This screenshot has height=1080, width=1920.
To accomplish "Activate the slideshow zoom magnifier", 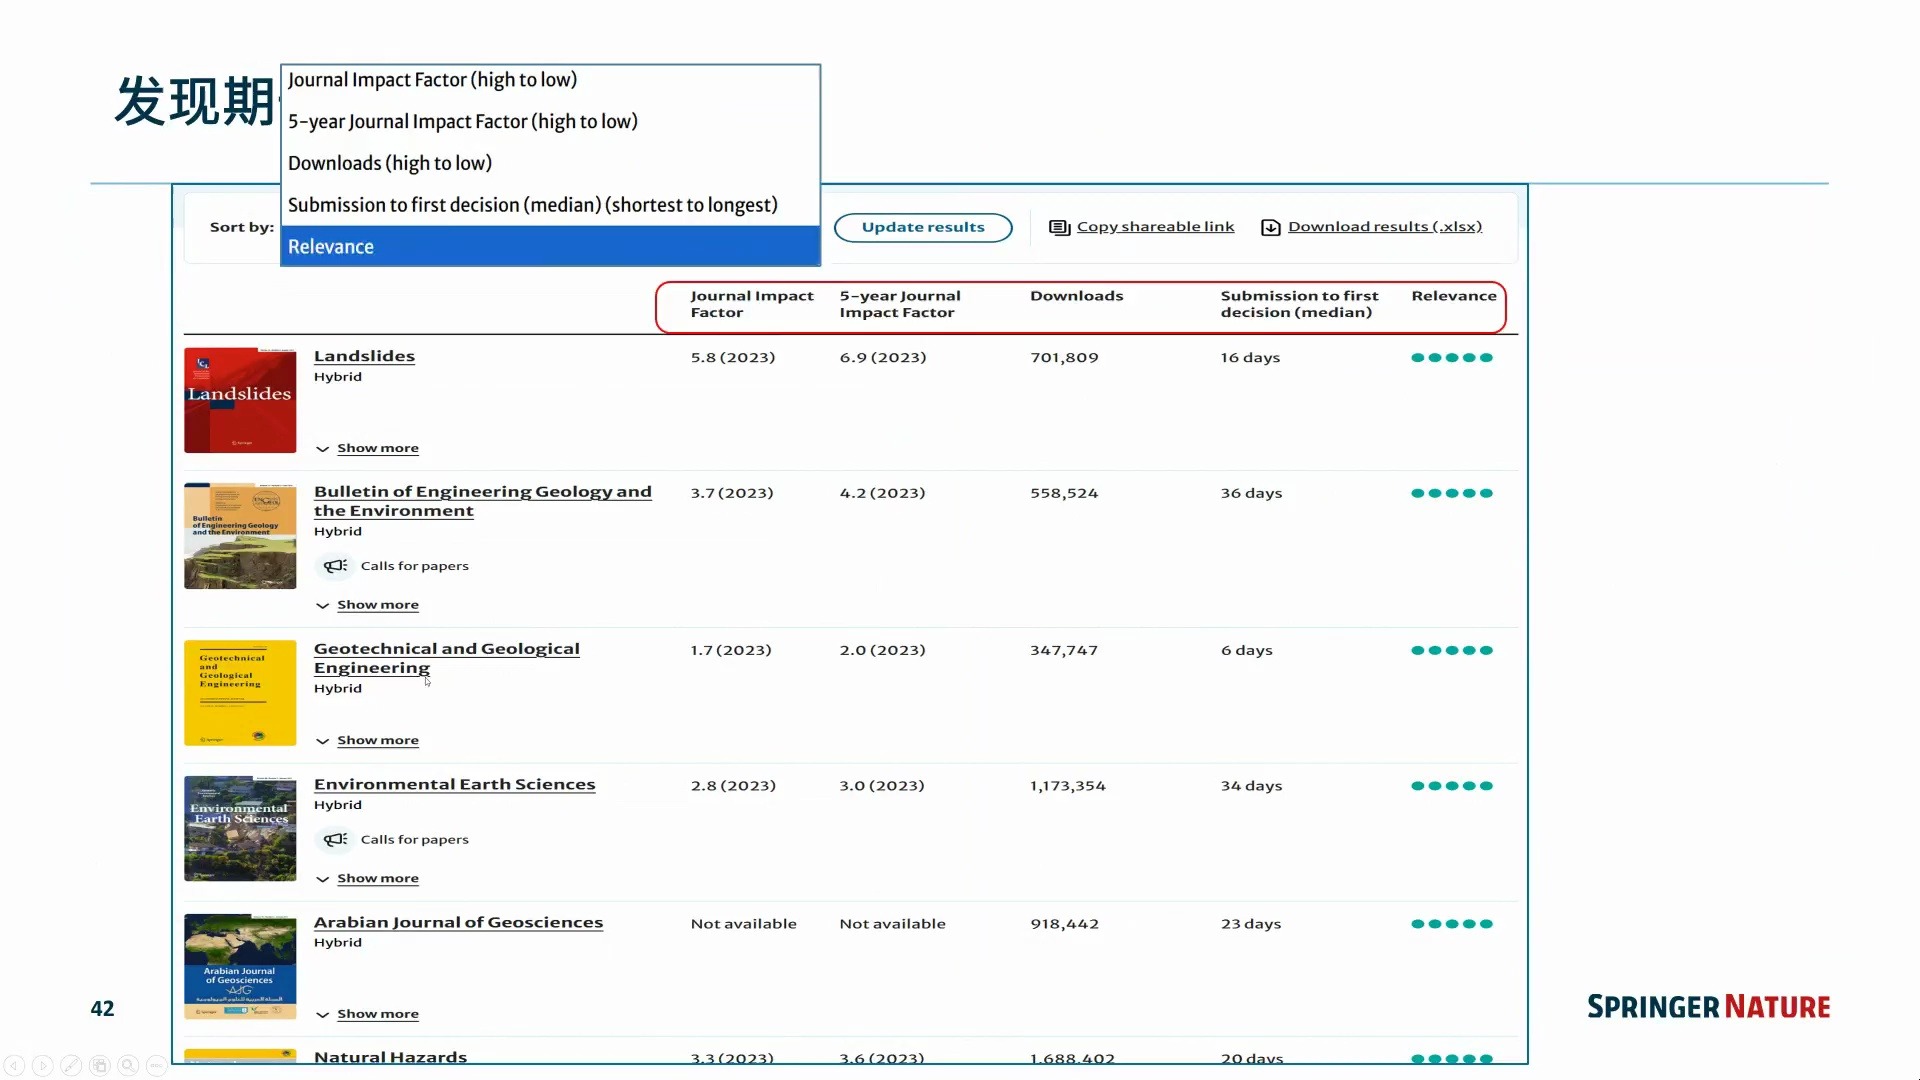I will [128, 1066].
